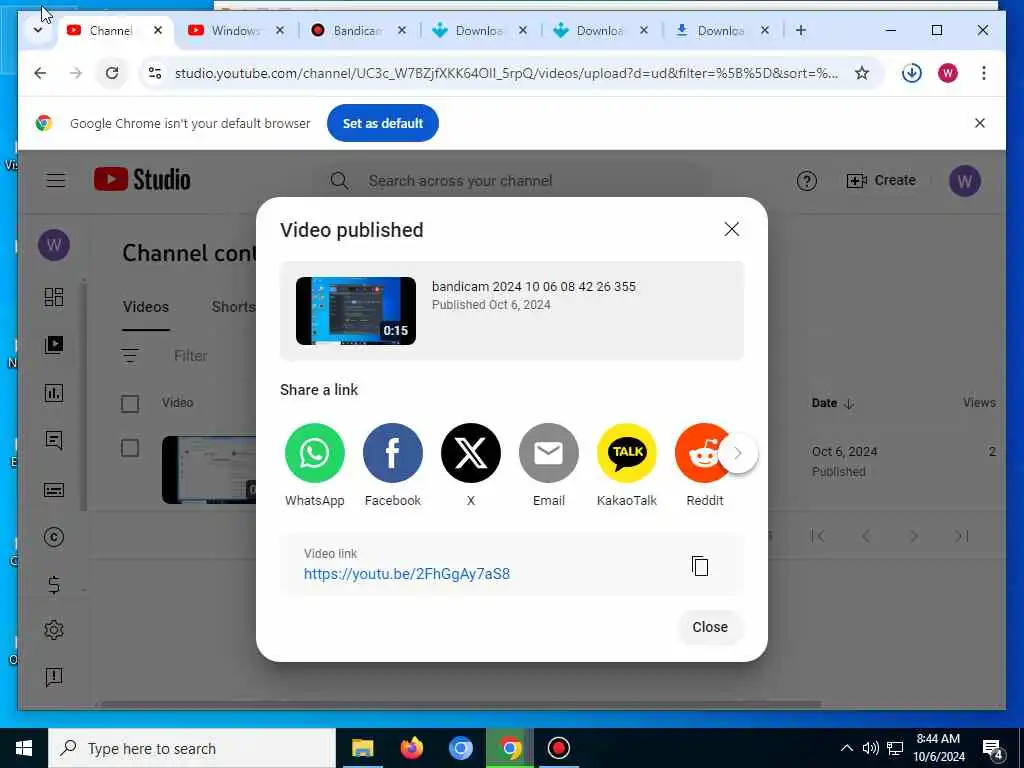The image size is (1024, 768).
Task: Switch to the Videos tab
Action: (x=146, y=307)
